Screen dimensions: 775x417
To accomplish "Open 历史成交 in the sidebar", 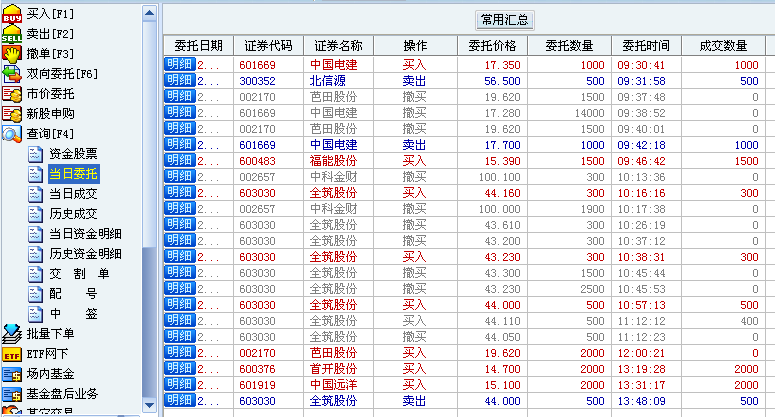I will coord(73,214).
